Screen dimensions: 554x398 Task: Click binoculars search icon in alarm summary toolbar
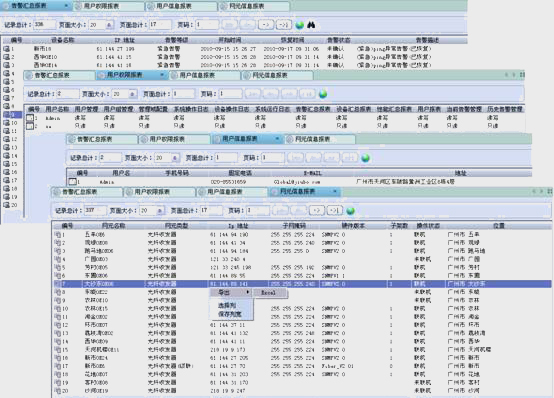(311, 25)
